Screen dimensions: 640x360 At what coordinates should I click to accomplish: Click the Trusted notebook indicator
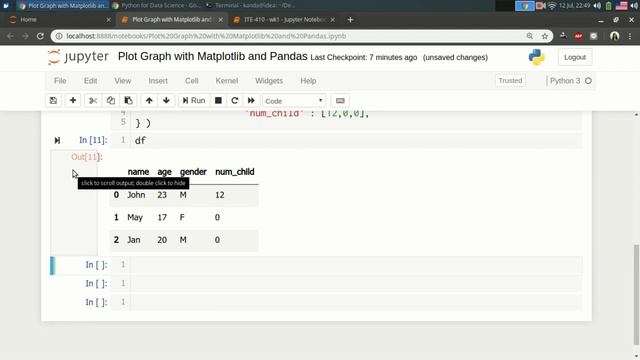point(510,80)
